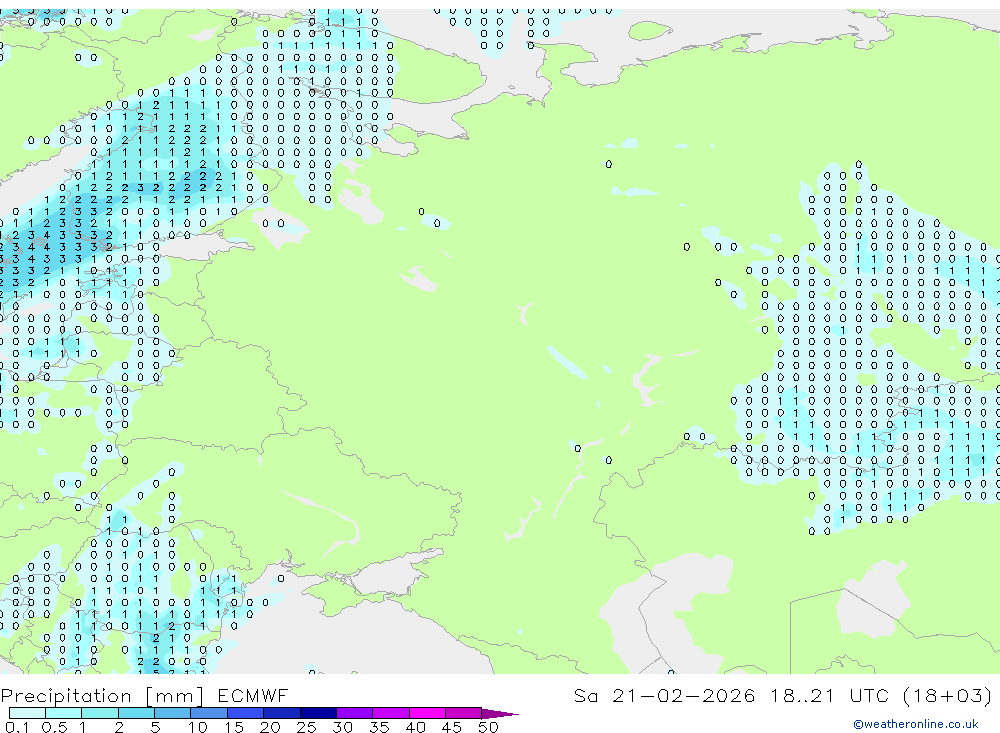Click the "20" legend scale label

[270, 727]
